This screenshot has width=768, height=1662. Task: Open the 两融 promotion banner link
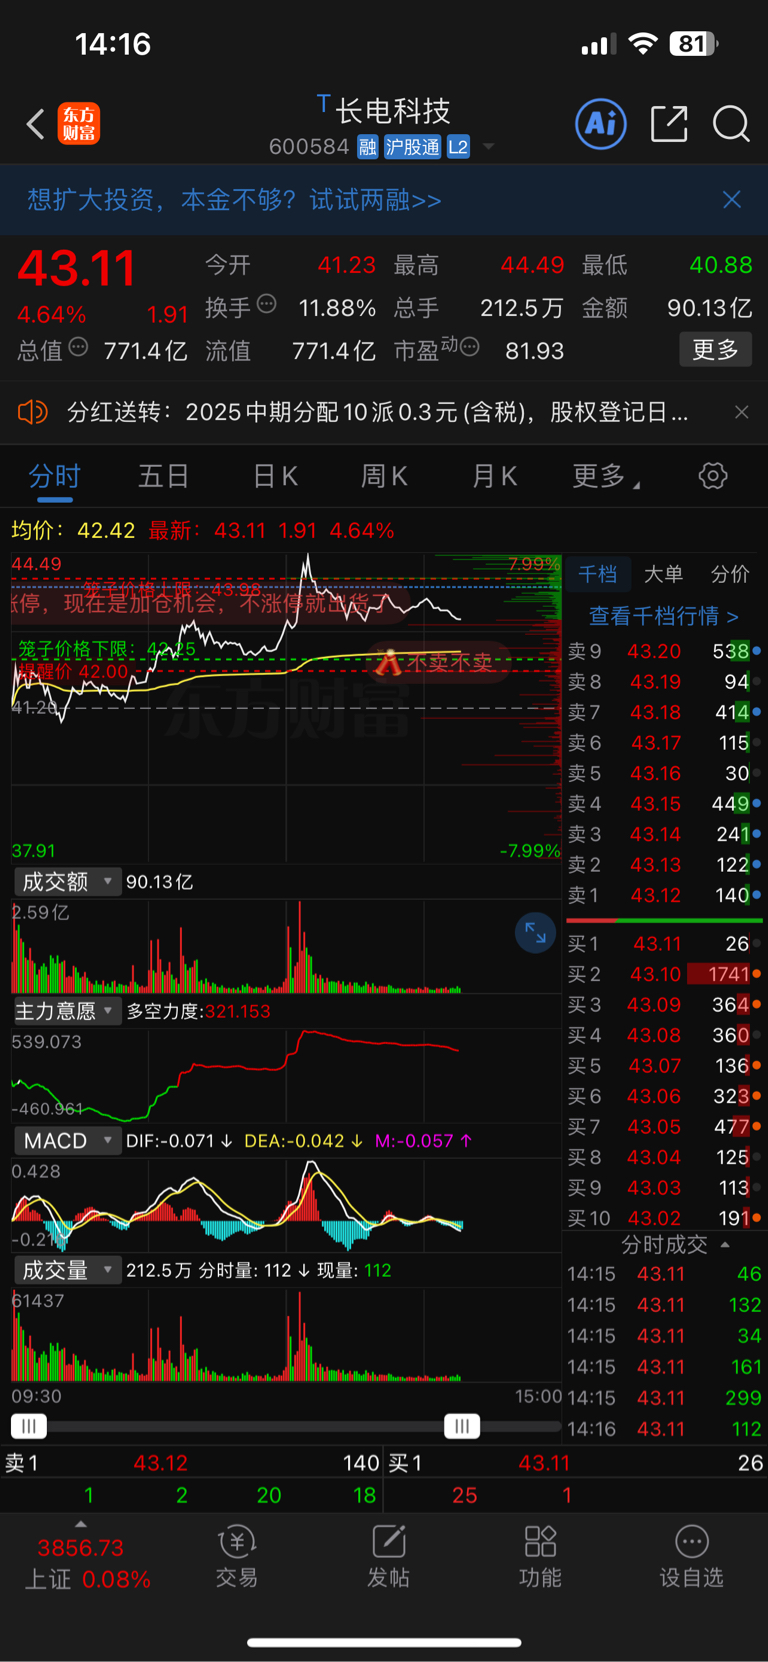point(234,200)
